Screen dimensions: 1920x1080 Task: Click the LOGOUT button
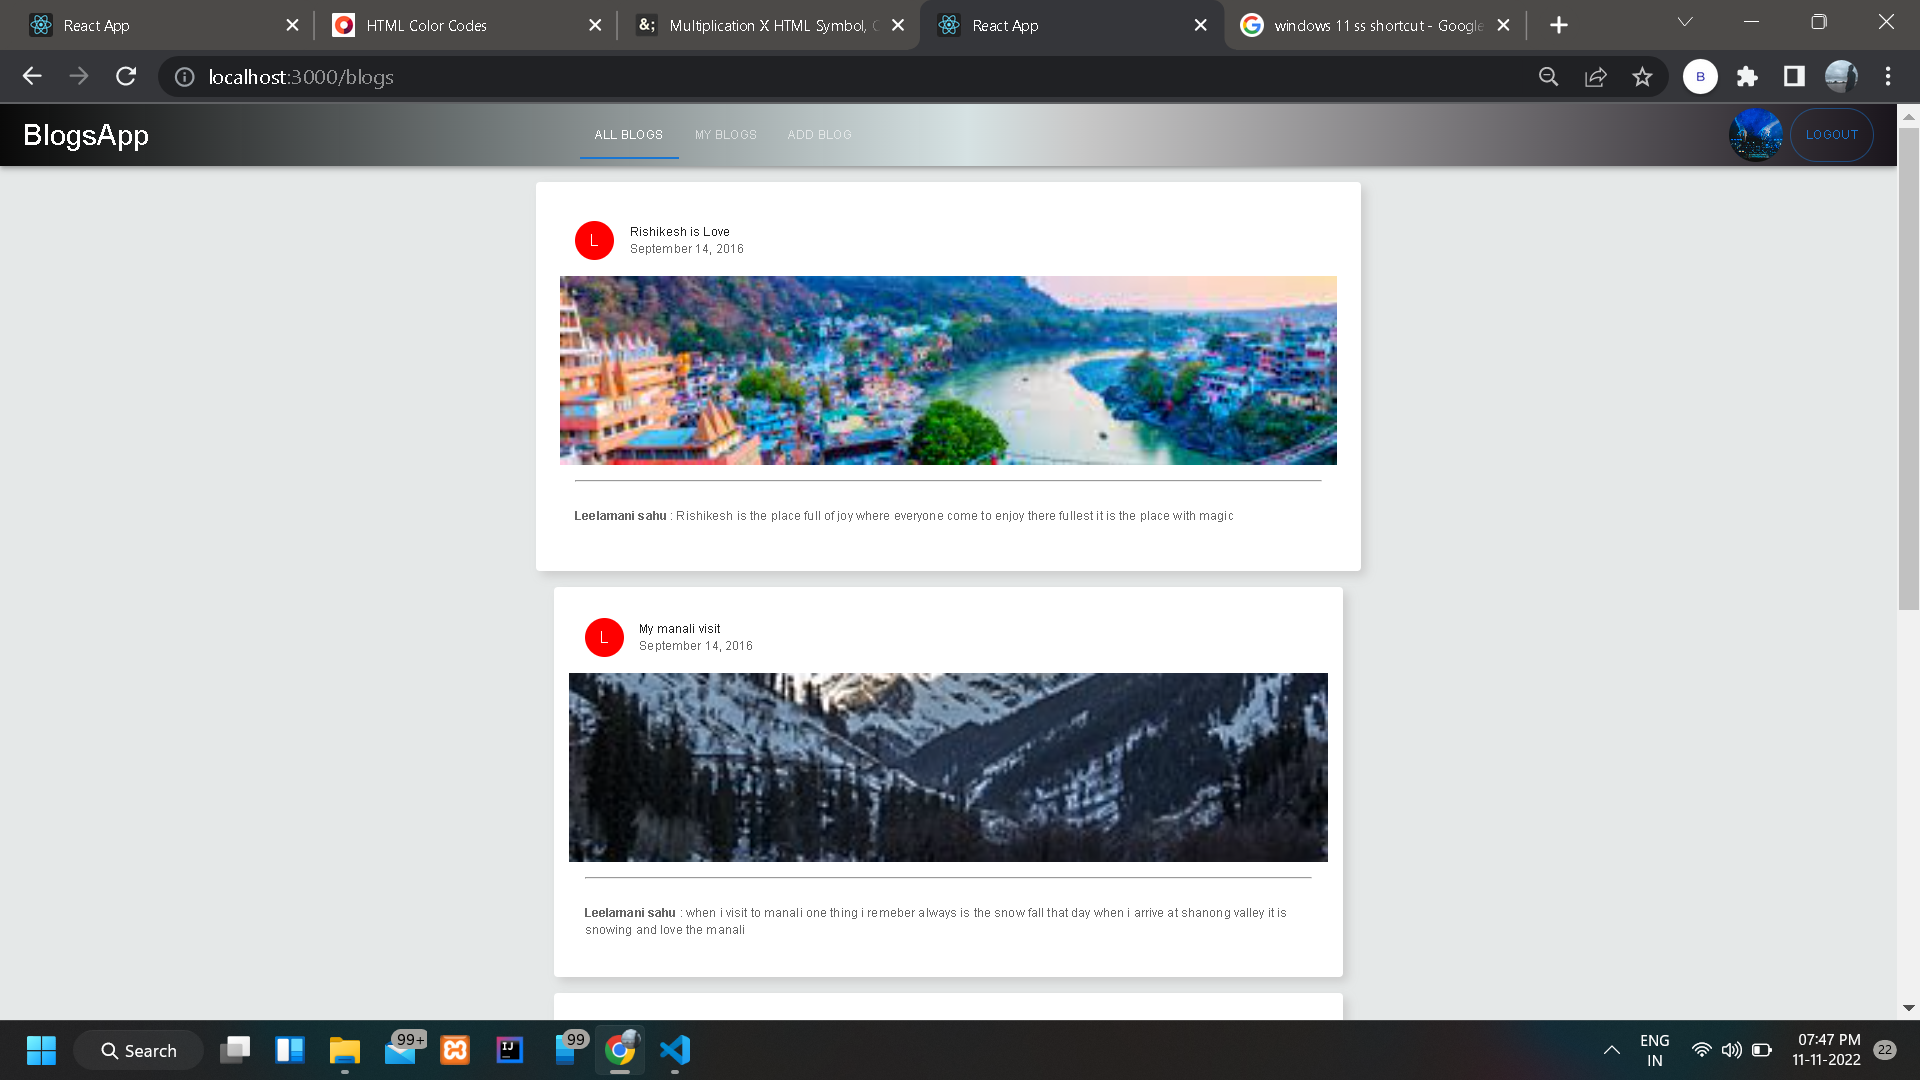(x=1831, y=134)
